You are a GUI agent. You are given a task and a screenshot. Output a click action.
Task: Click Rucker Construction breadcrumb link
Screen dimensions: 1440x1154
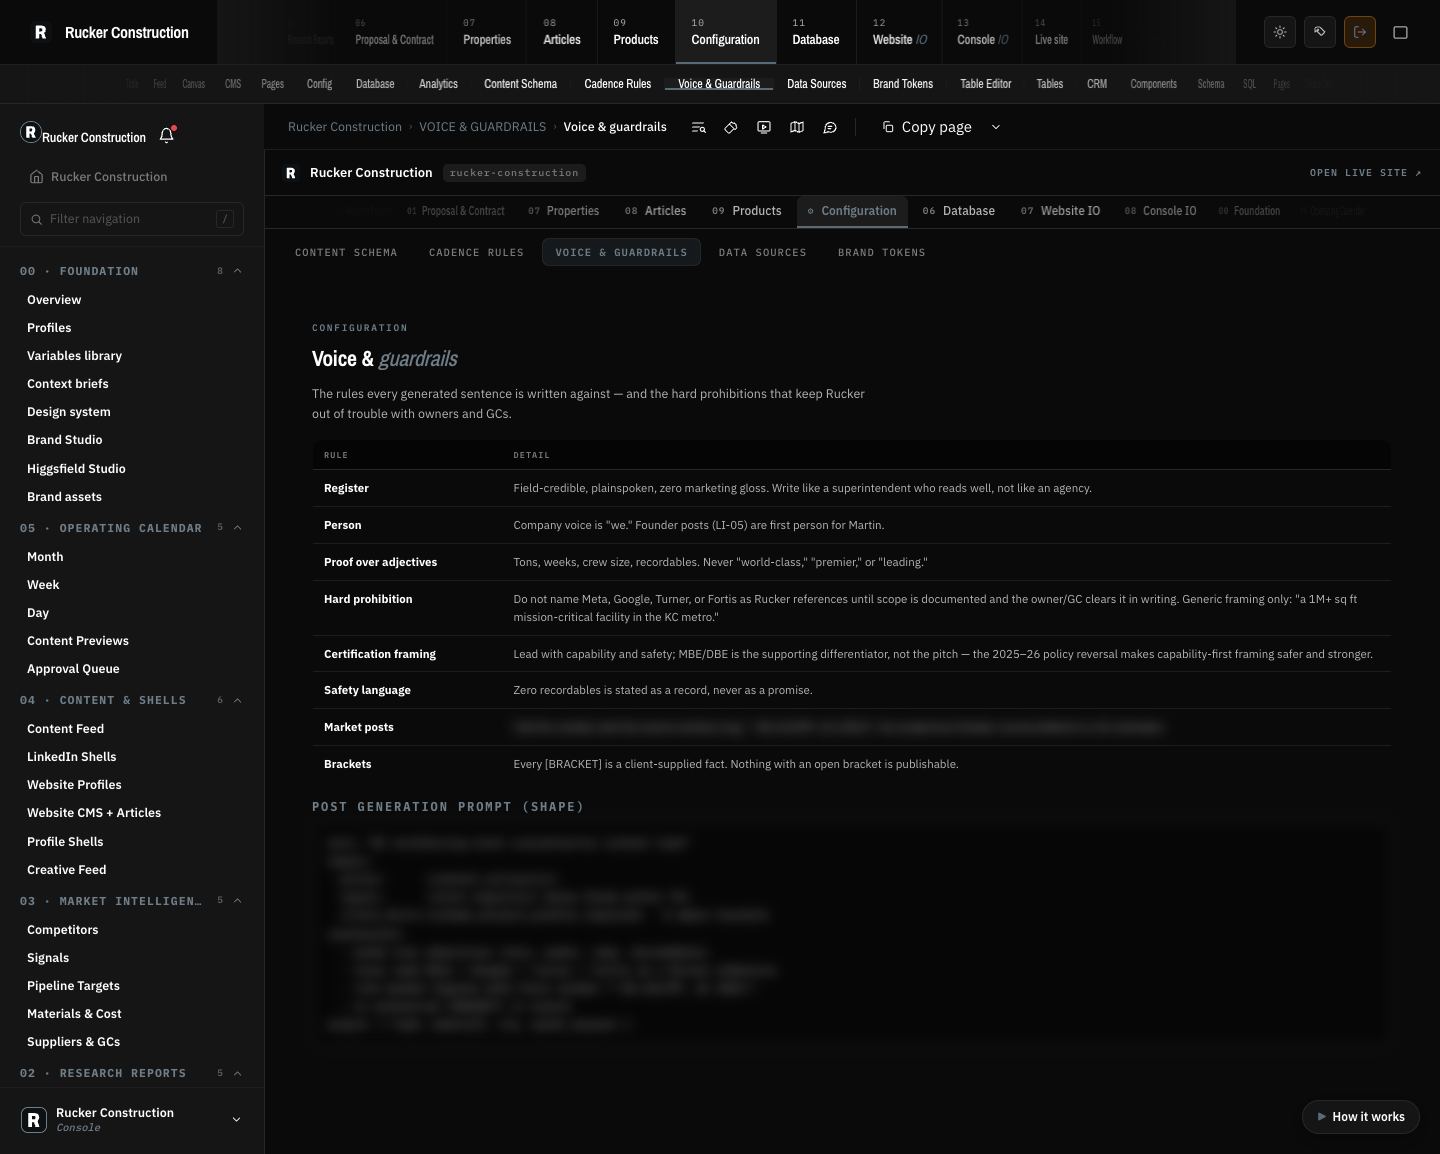point(345,127)
